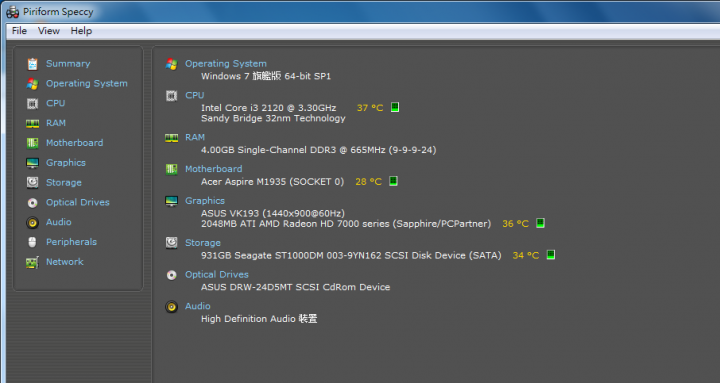This screenshot has height=383, width=720.
Task: Click the text Intel Core i3 2120 @ 3.30GHz
Action: [269, 108]
